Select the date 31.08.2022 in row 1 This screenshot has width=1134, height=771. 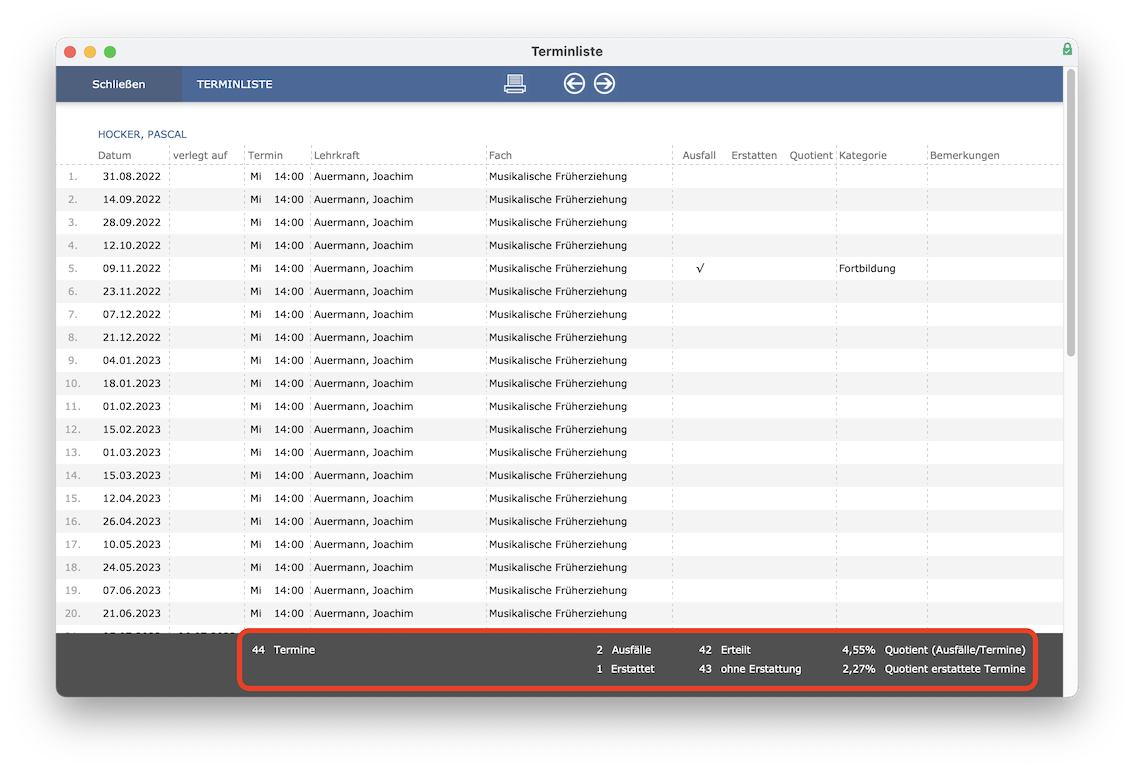(132, 176)
